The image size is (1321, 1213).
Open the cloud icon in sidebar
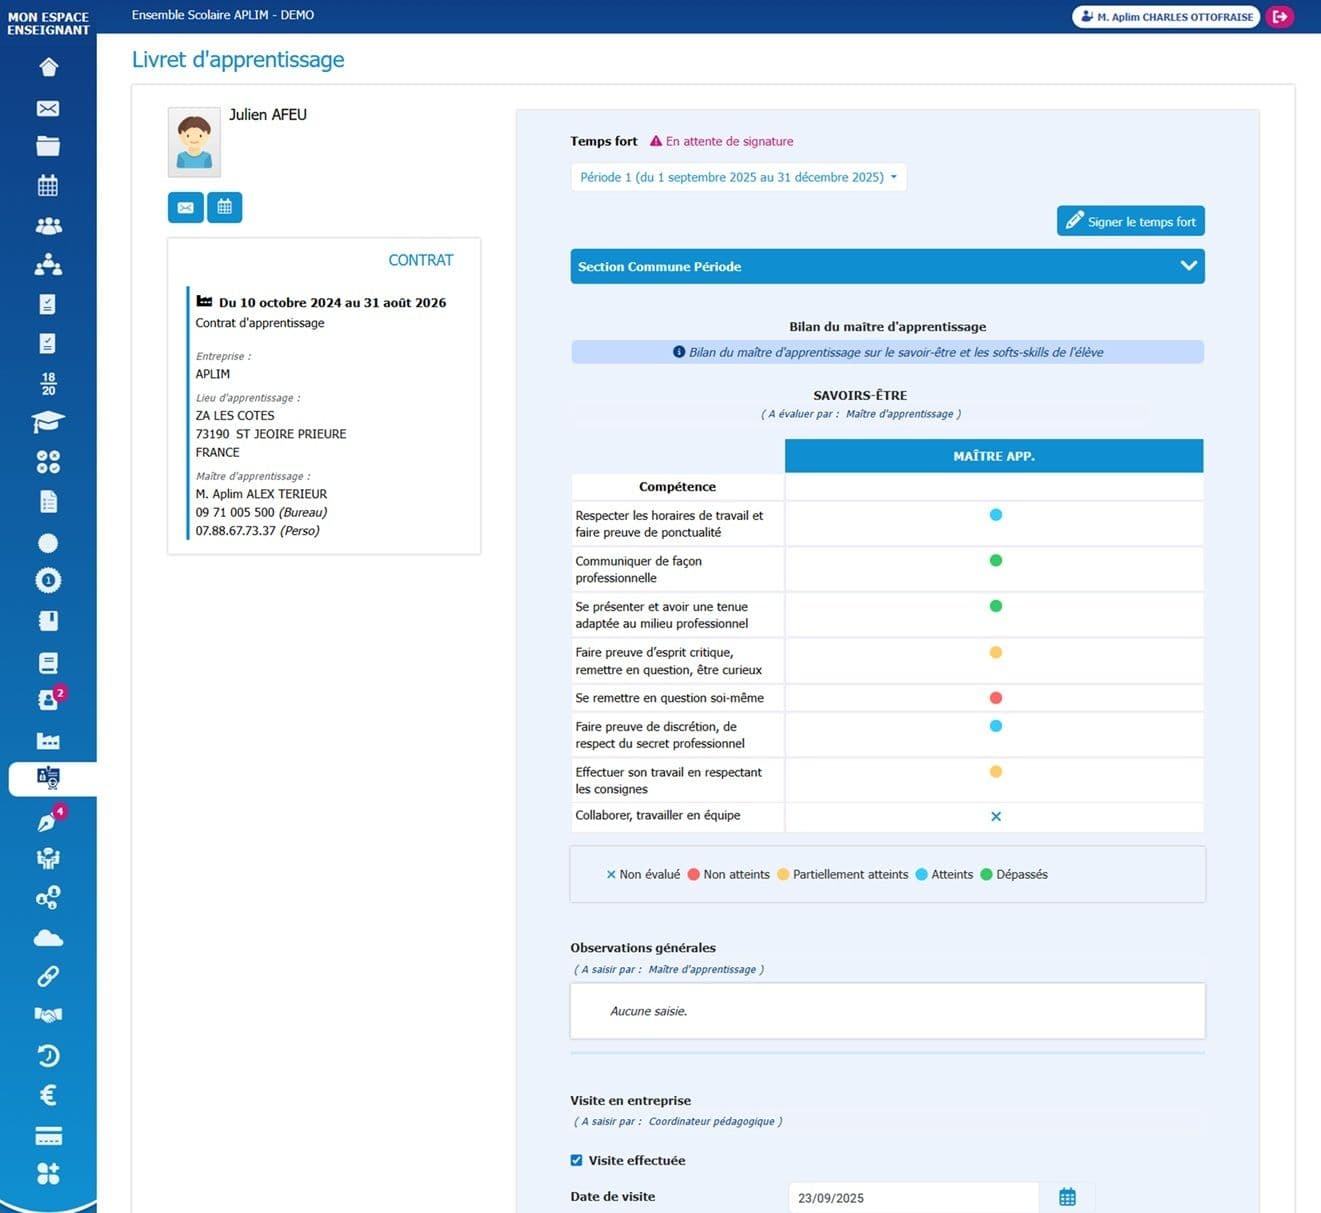coord(48,938)
